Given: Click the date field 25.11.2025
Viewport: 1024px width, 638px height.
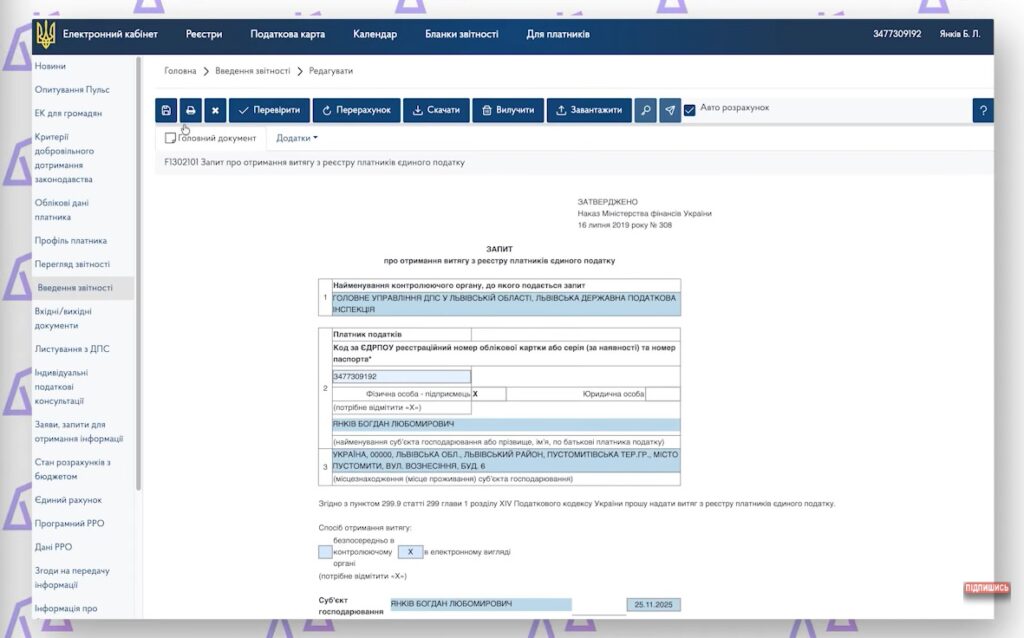Looking at the screenshot, I should coord(653,605).
